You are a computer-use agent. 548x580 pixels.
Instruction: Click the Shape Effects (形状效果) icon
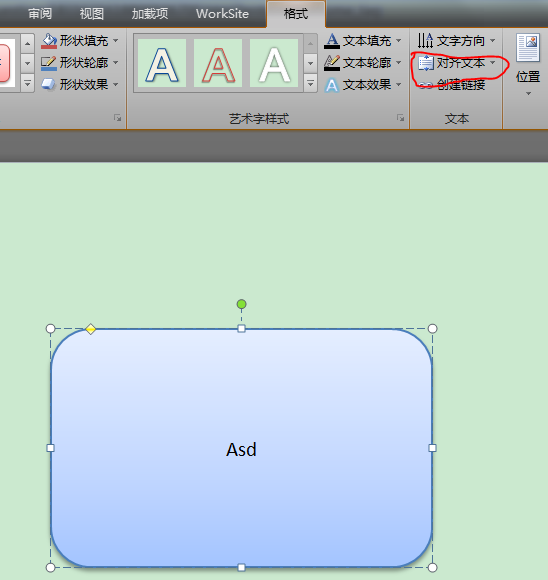49,84
